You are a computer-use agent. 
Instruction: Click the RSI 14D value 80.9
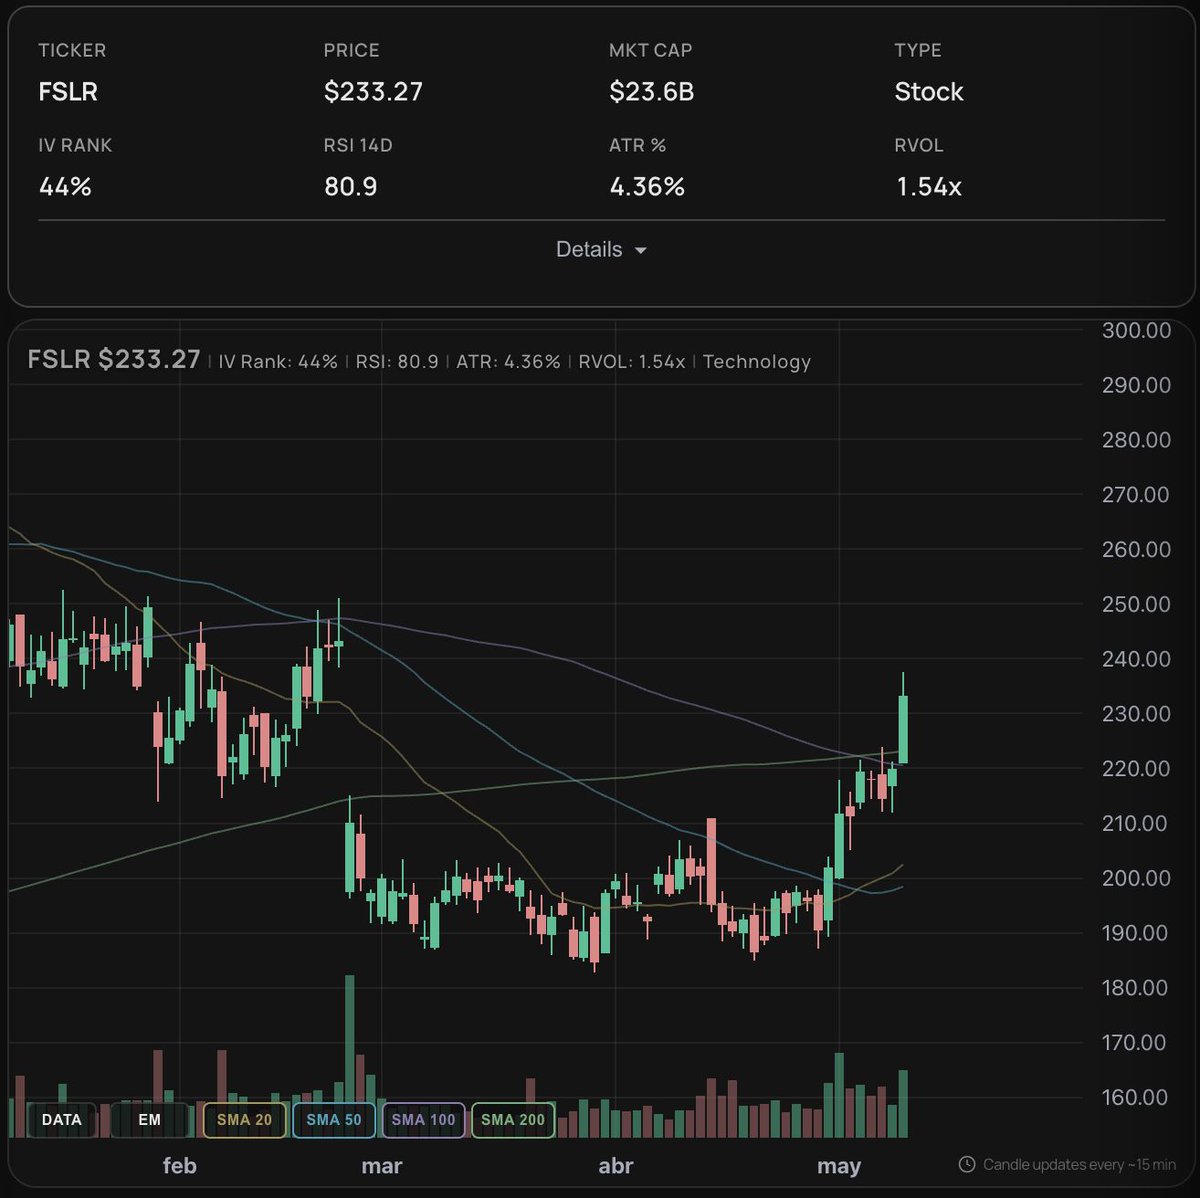(x=351, y=187)
